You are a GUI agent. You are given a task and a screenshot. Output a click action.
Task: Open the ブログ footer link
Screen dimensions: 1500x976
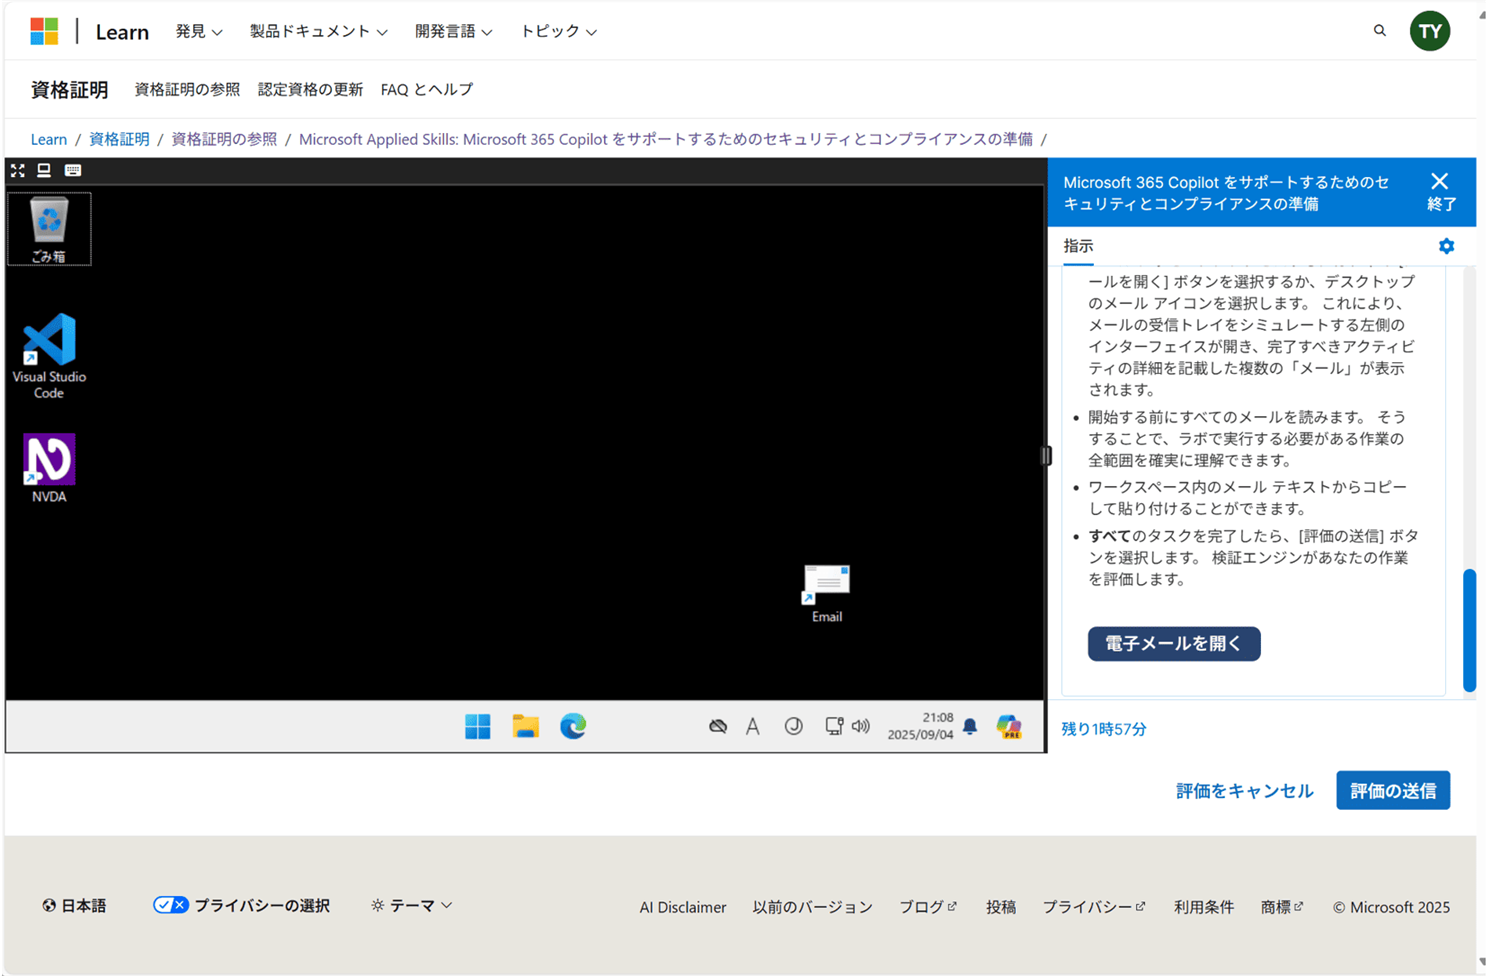pos(928,907)
